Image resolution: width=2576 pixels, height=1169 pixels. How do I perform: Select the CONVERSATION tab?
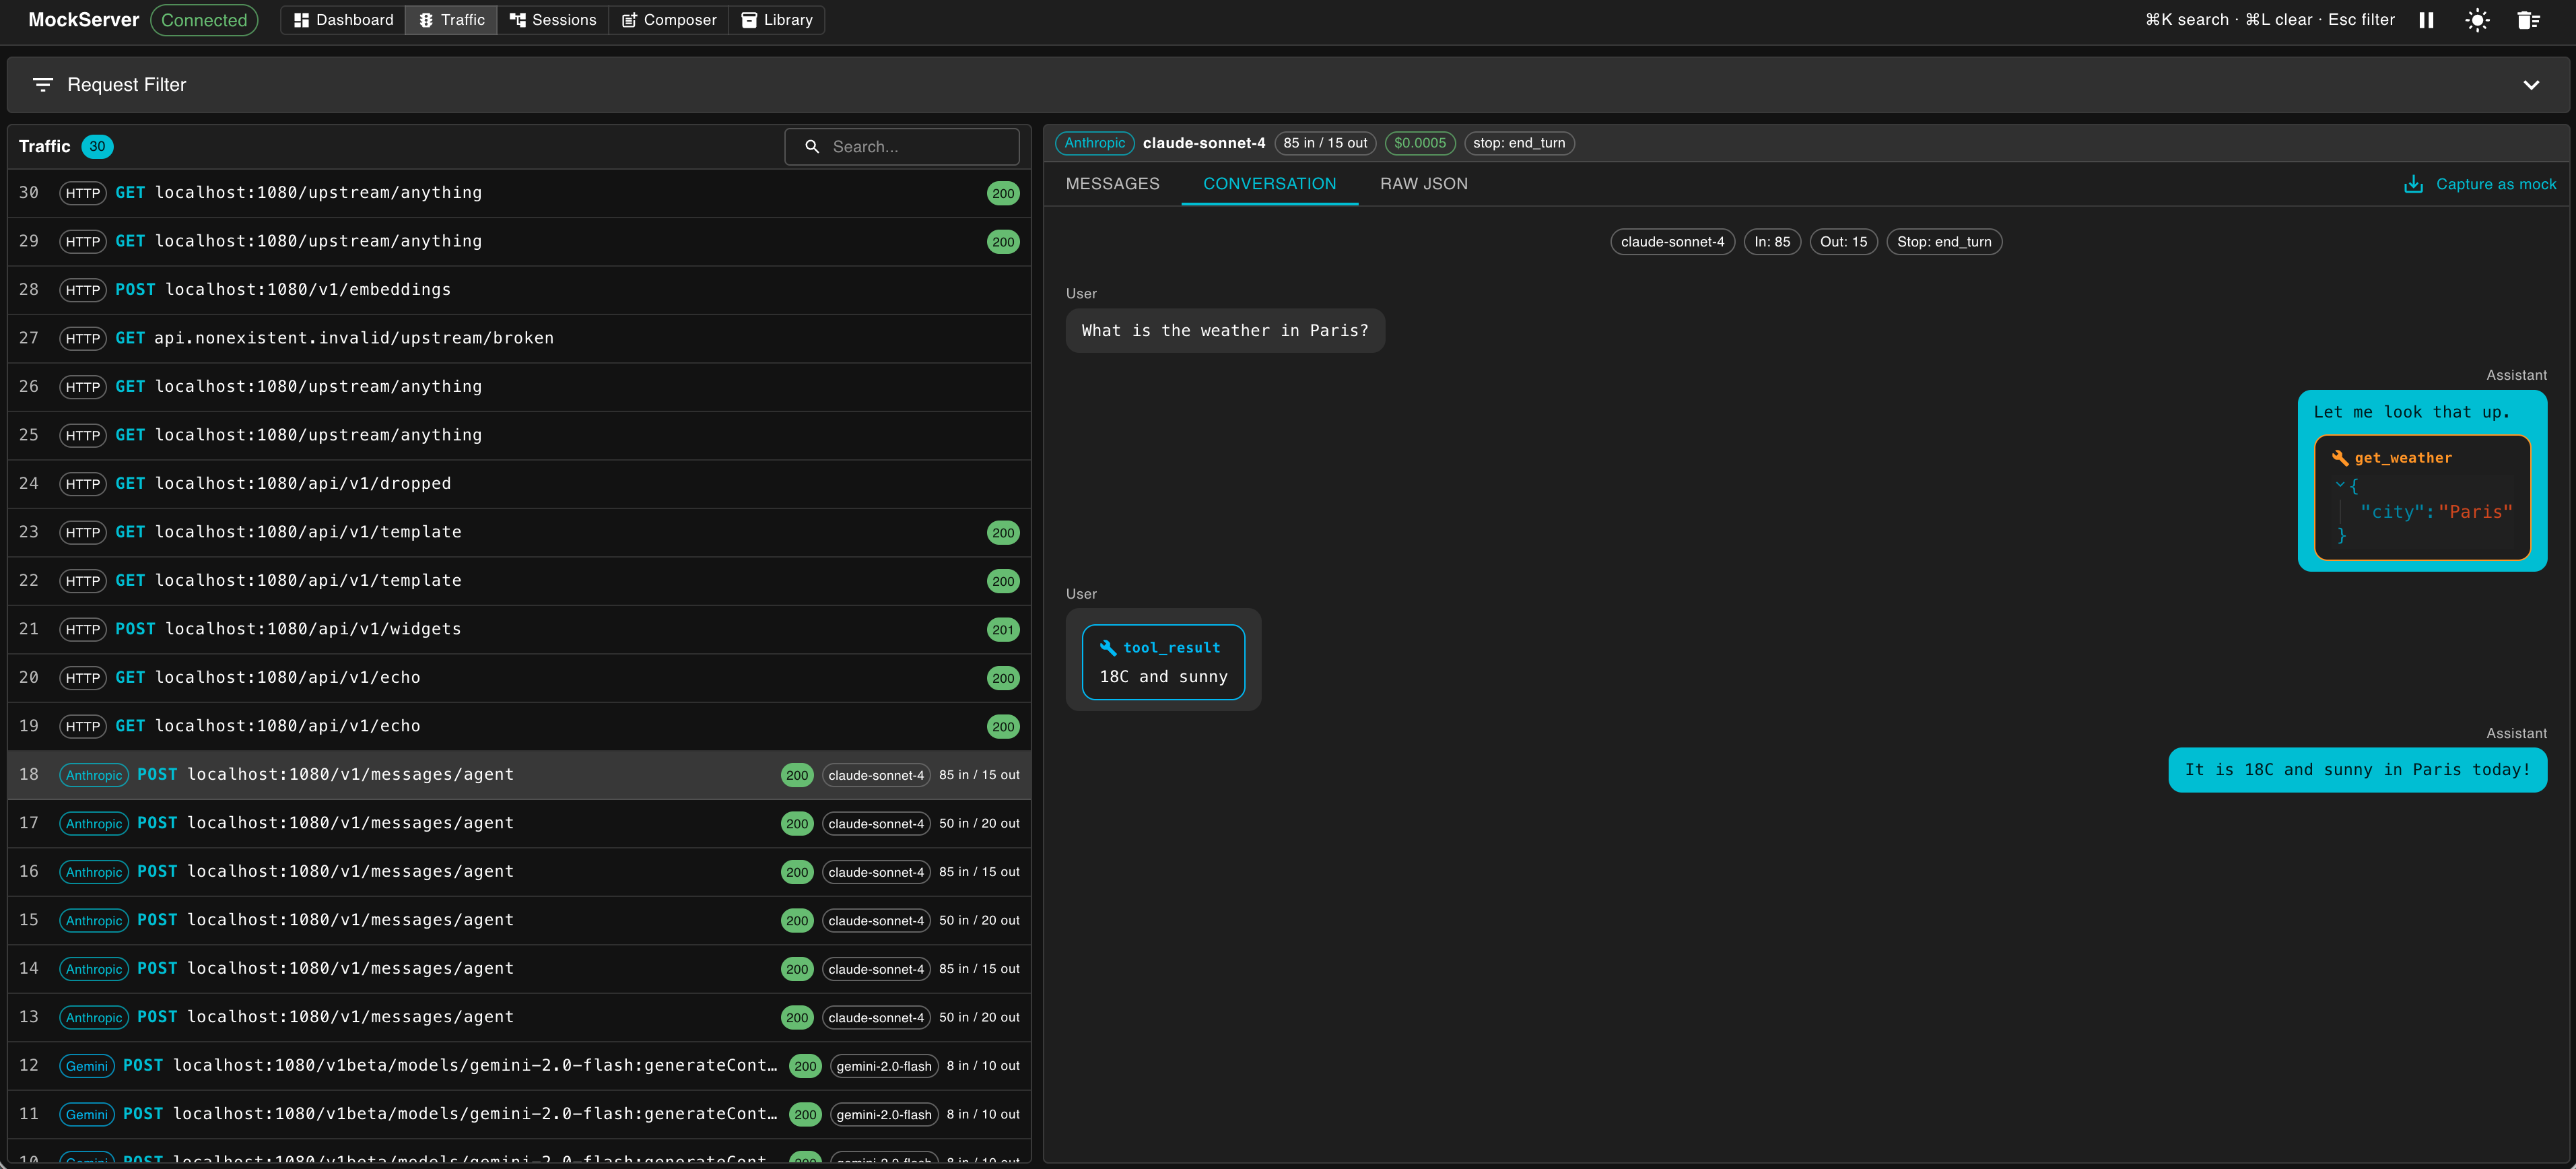click(1269, 184)
